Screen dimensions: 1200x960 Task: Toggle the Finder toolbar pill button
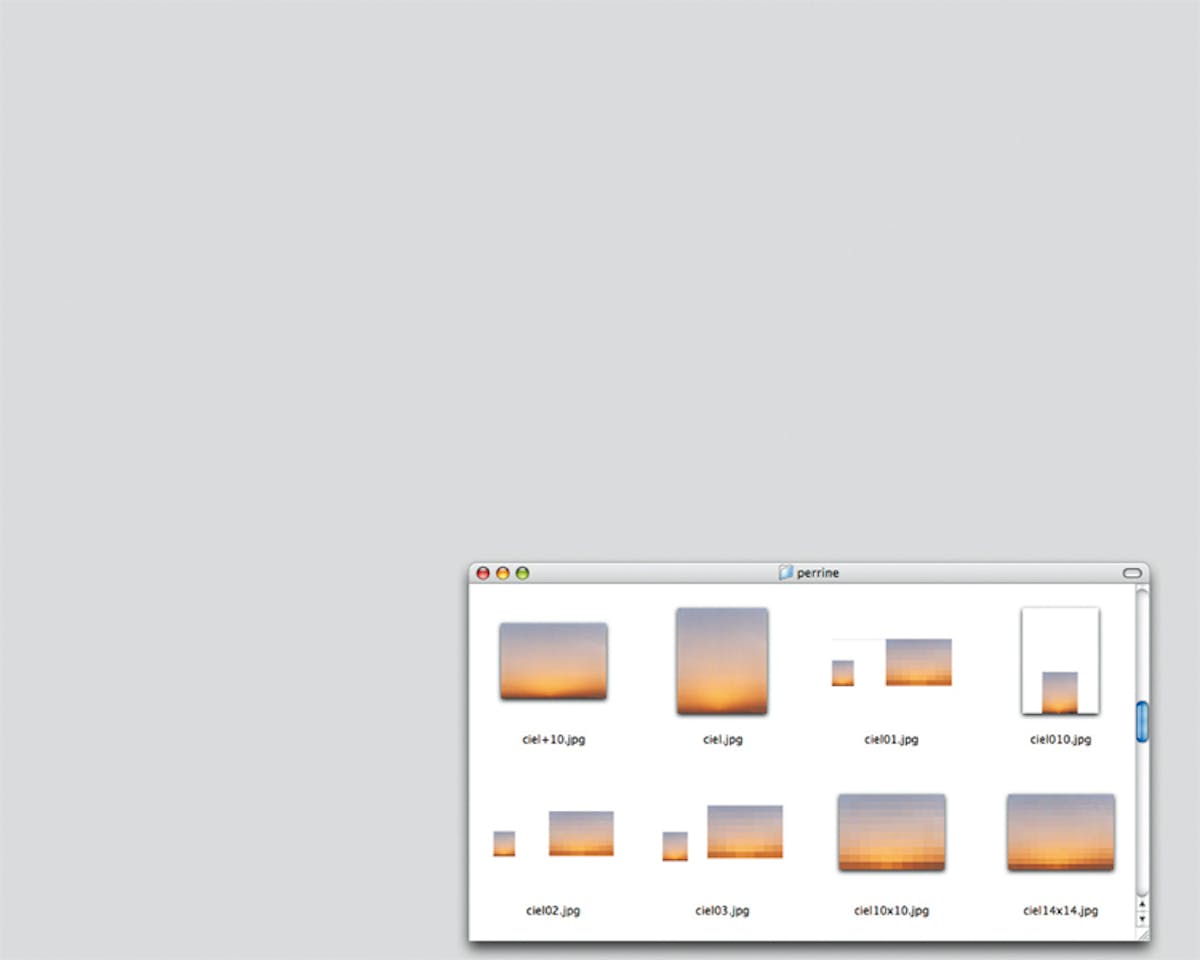(x=1132, y=573)
